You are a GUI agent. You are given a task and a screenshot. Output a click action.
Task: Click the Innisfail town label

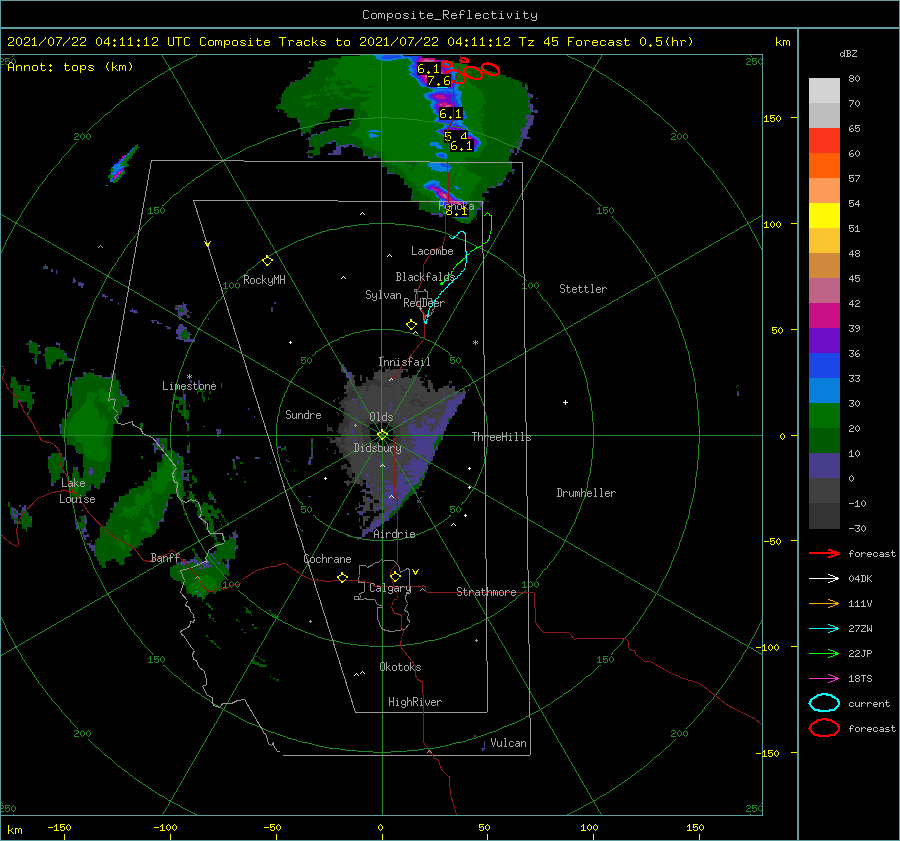404,362
